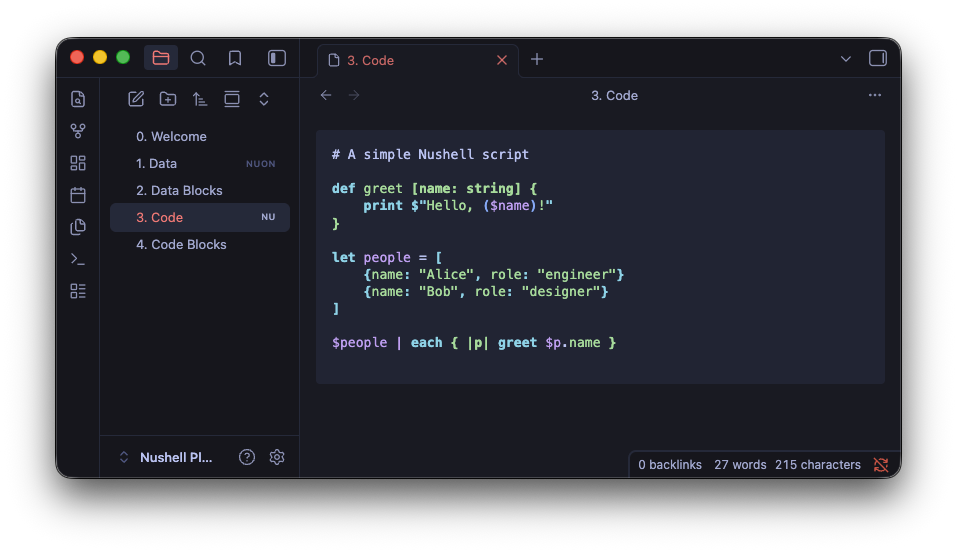Viewport: 957px width, 552px height.
Task: Expand or collapse all folders icon
Action: coord(264,99)
